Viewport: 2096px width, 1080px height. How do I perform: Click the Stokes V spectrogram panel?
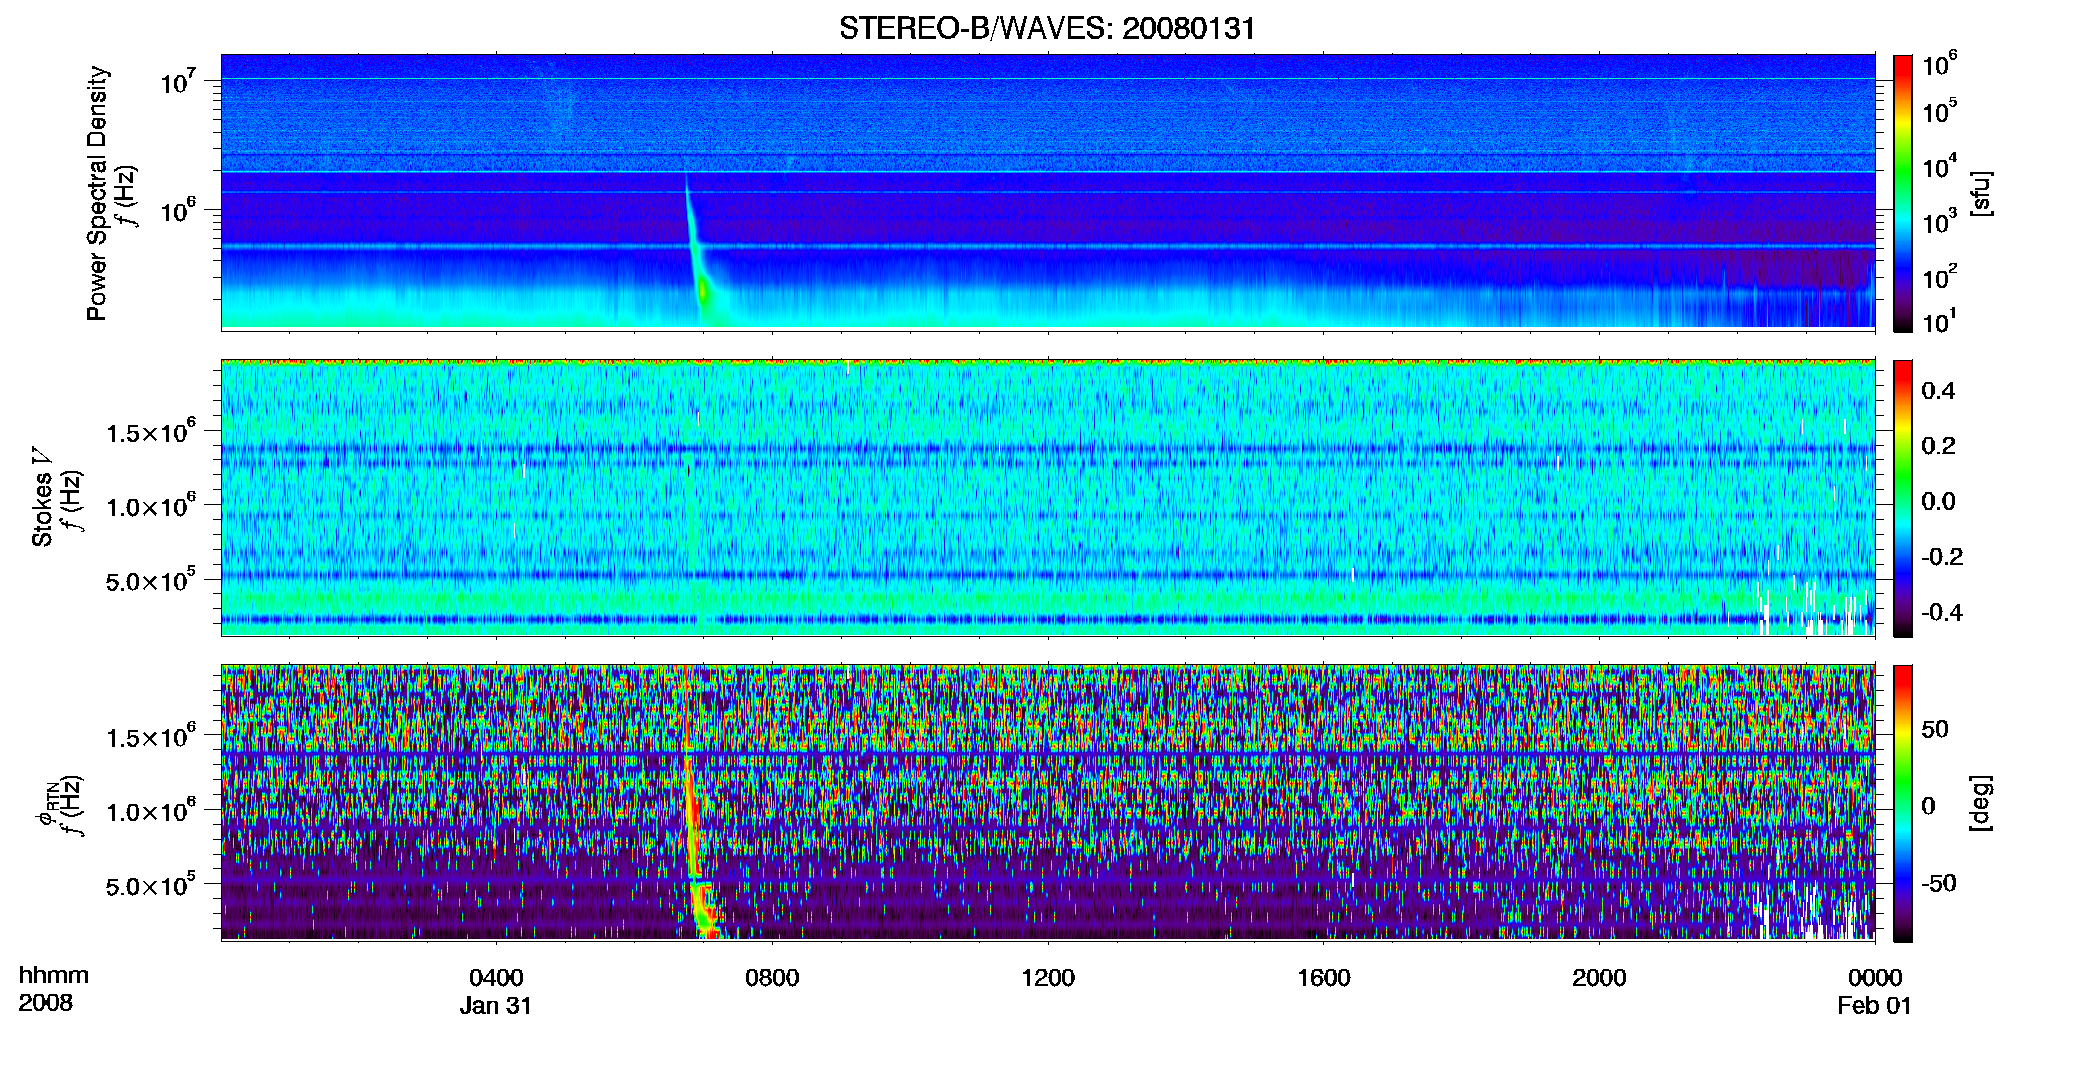coord(1048,497)
